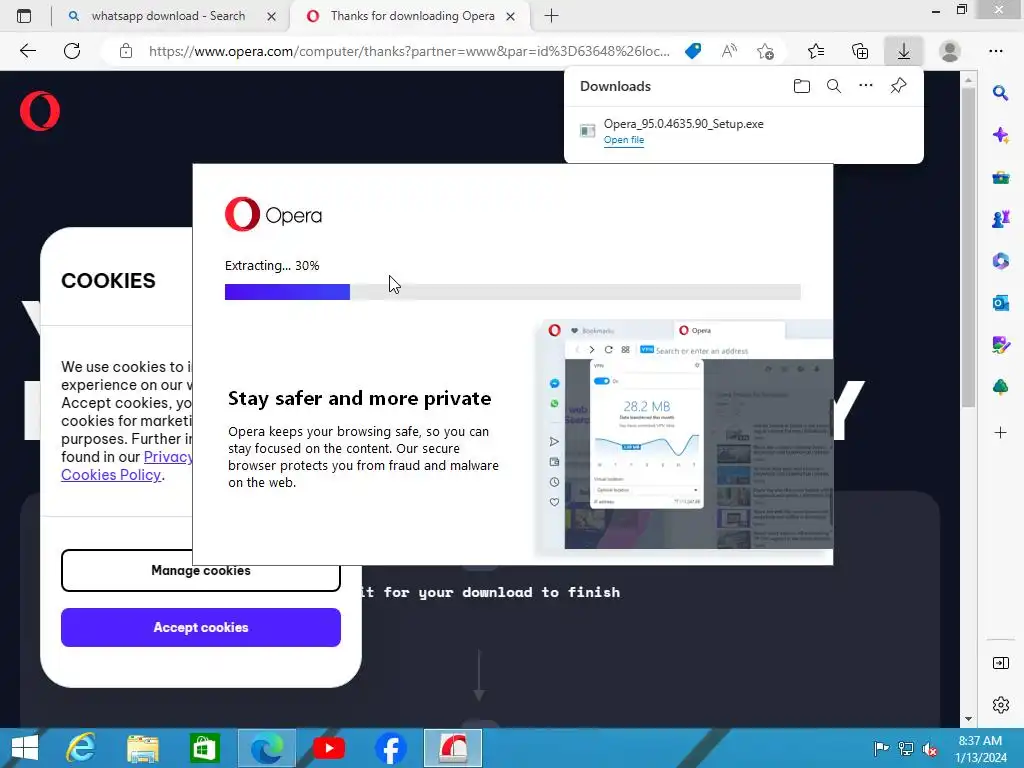1024x768 pixels.
Task: Open sidebar Games chess icon
Action: click(x=1000, y=219)
